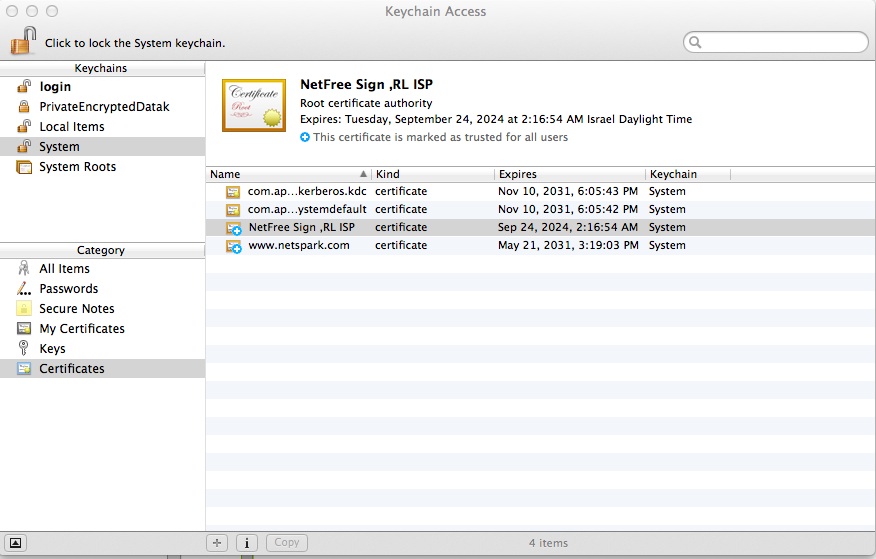Show the Keys category

(102, 349)
